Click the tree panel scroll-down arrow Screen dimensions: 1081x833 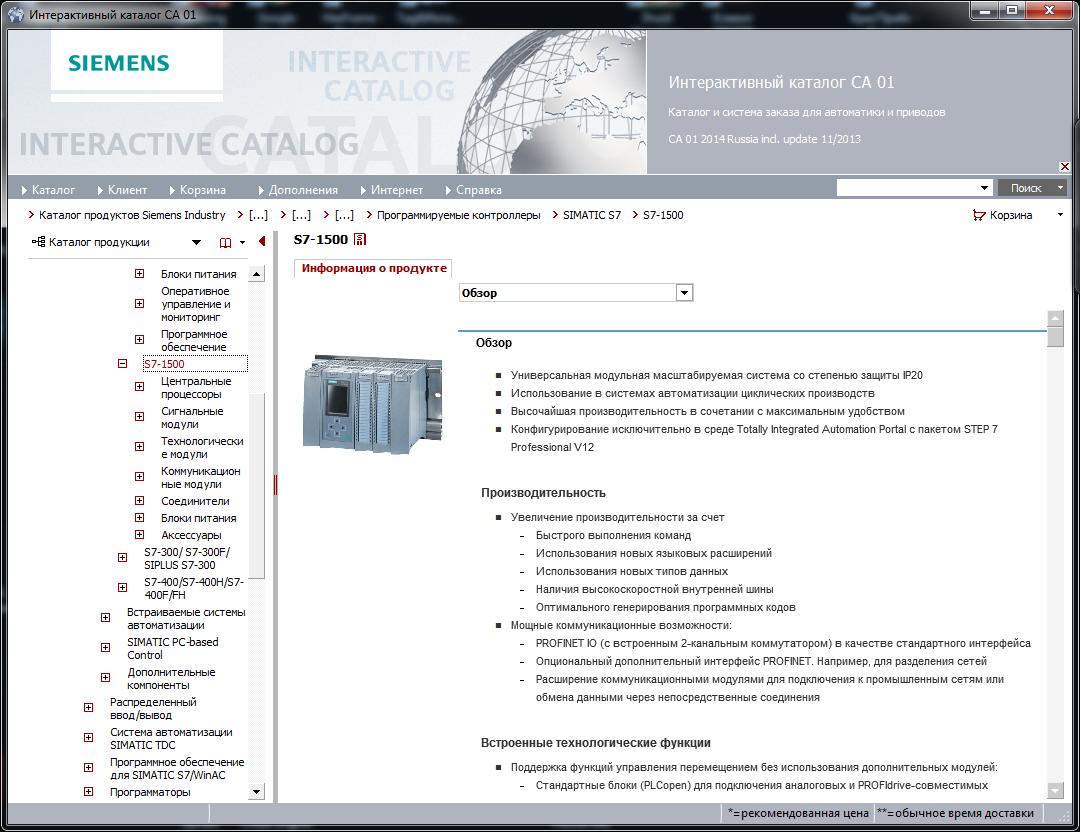[256, 792]
